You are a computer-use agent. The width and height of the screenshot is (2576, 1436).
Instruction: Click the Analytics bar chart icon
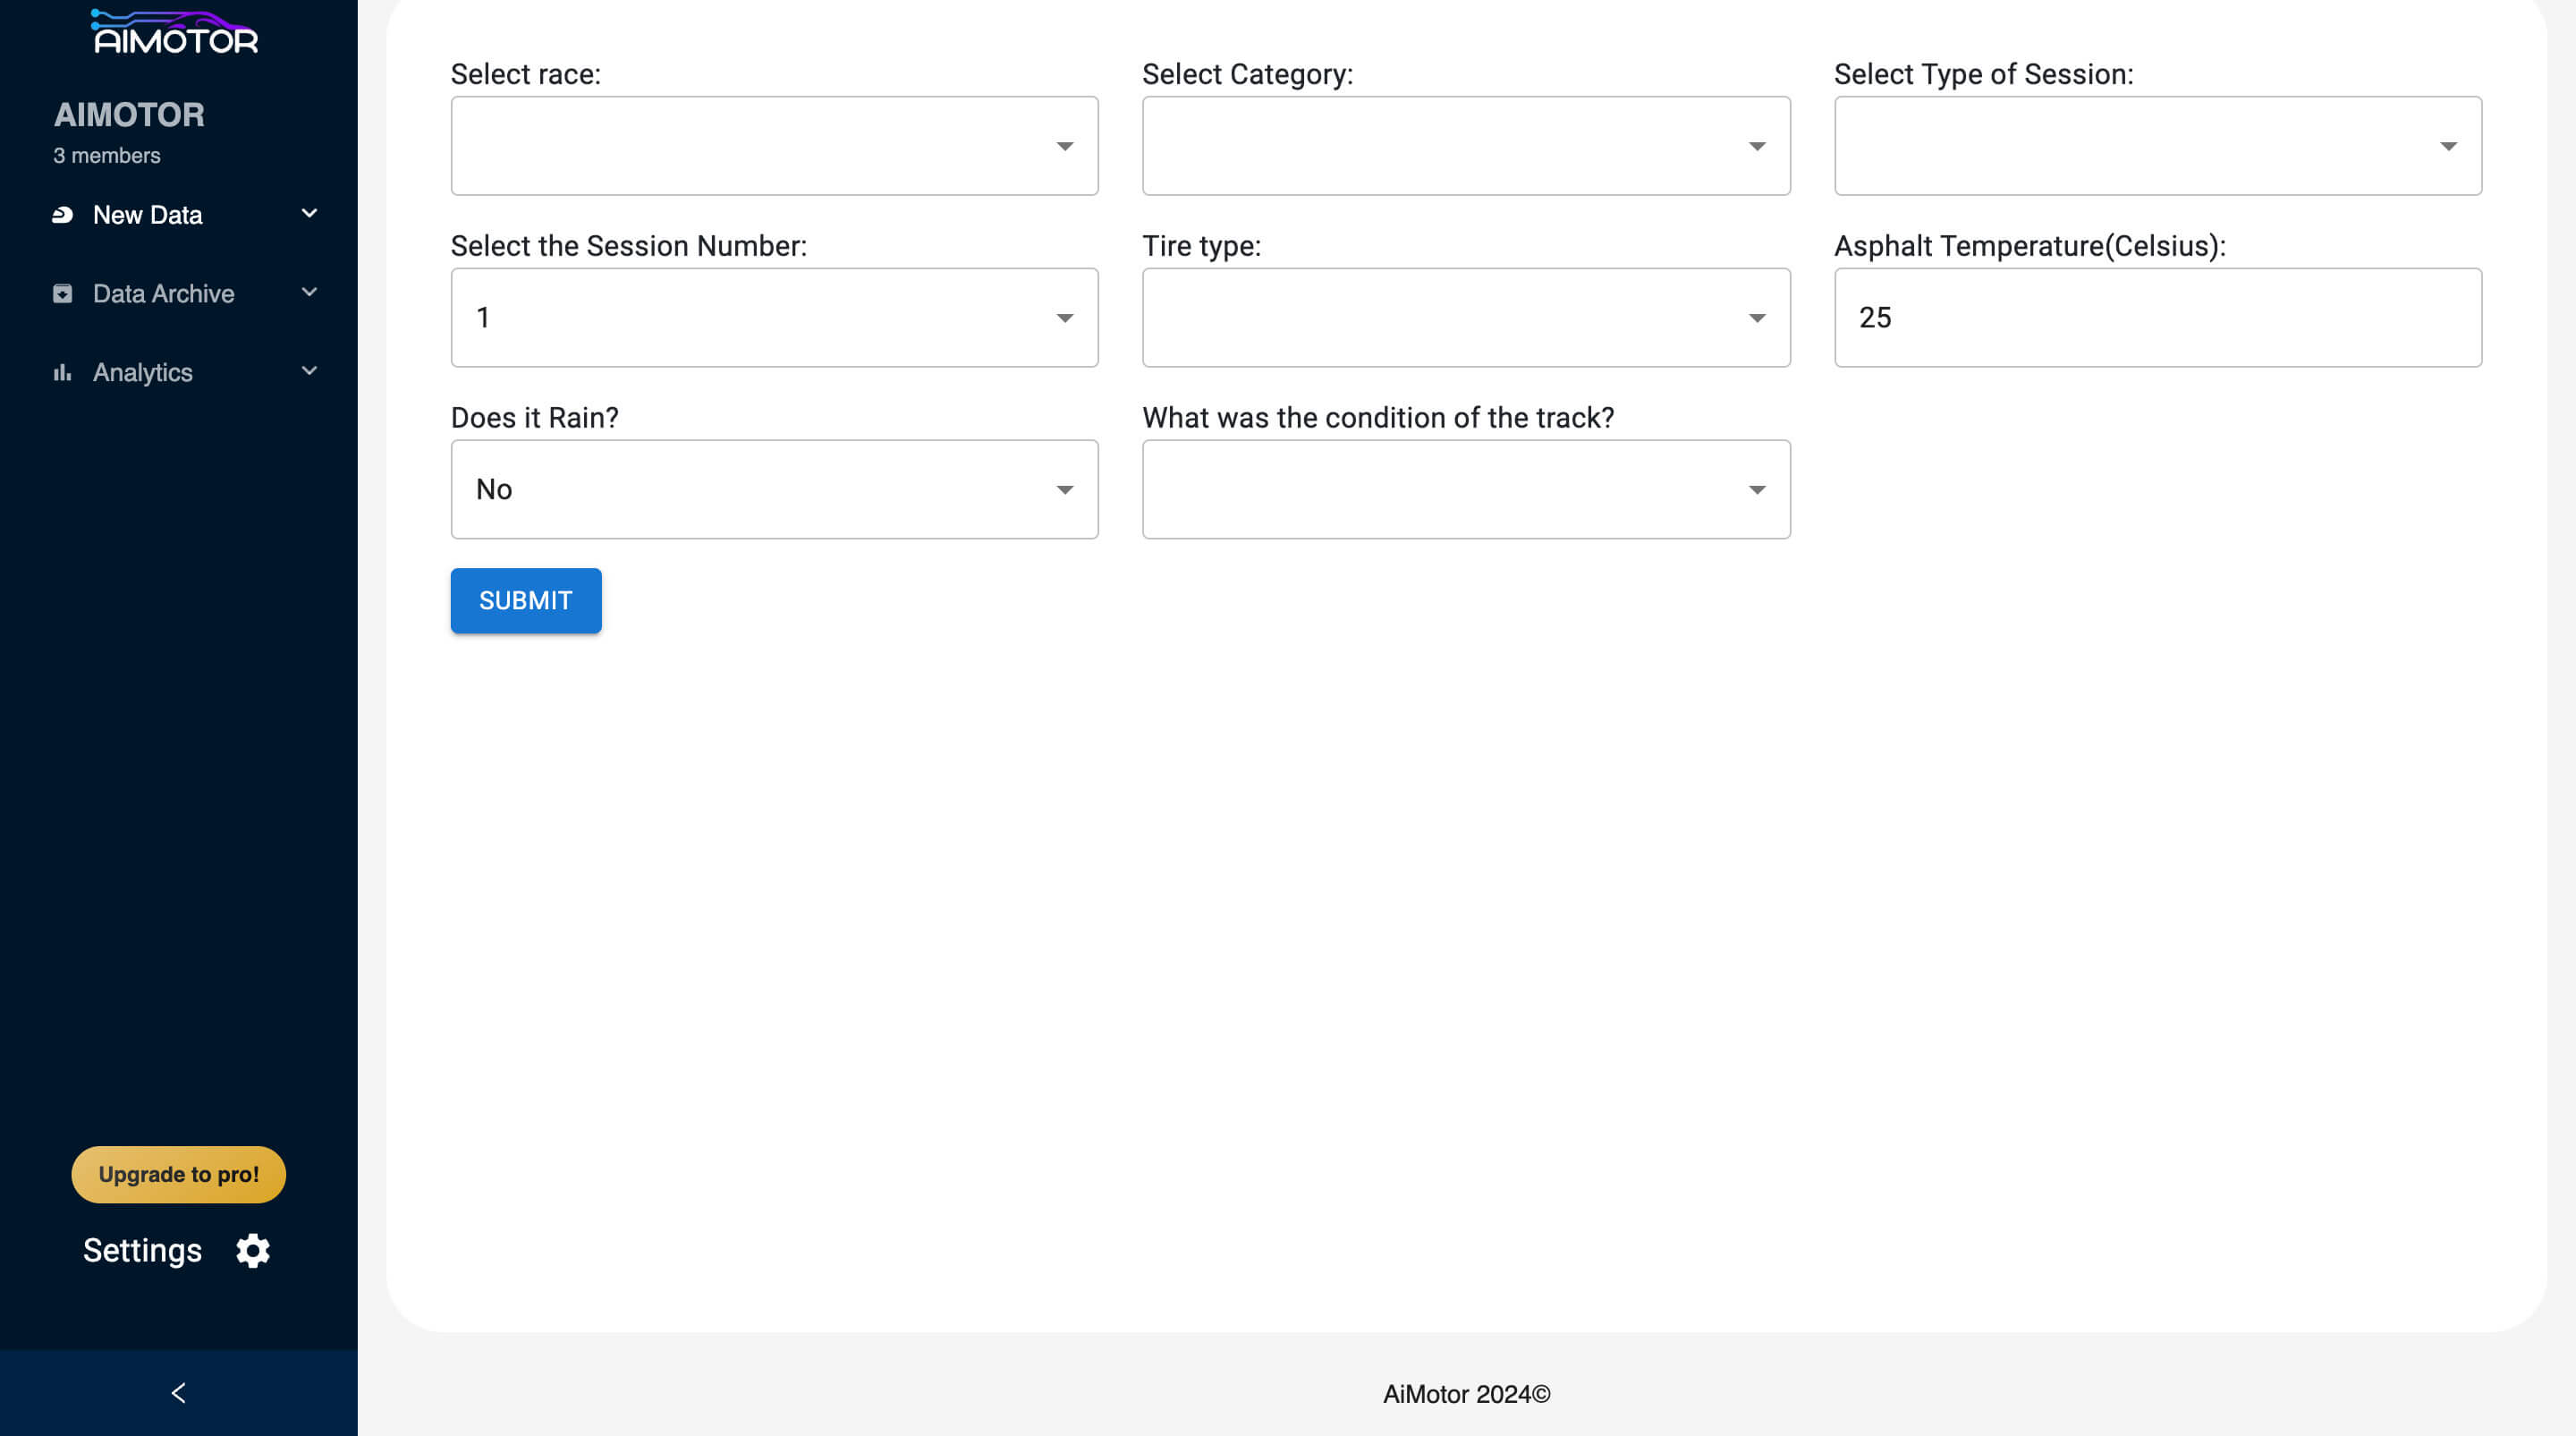(62, 373)
